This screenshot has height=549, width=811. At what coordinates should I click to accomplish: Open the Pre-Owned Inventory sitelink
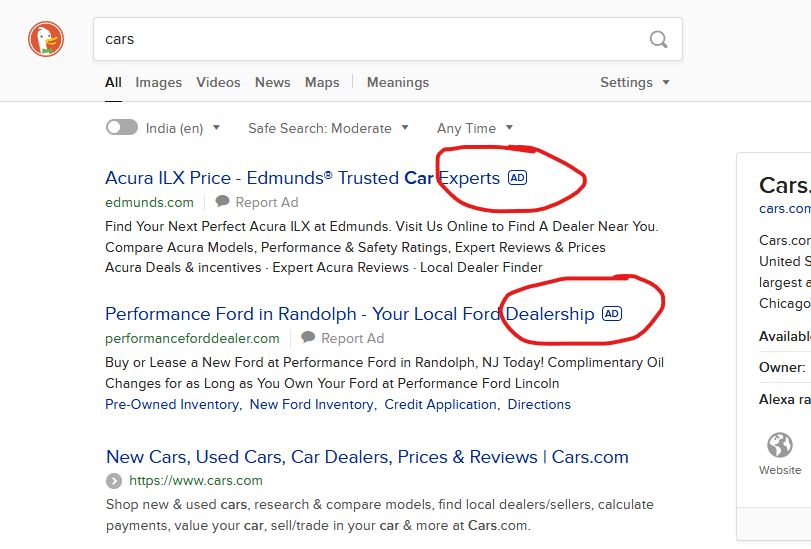coord(173,404)
